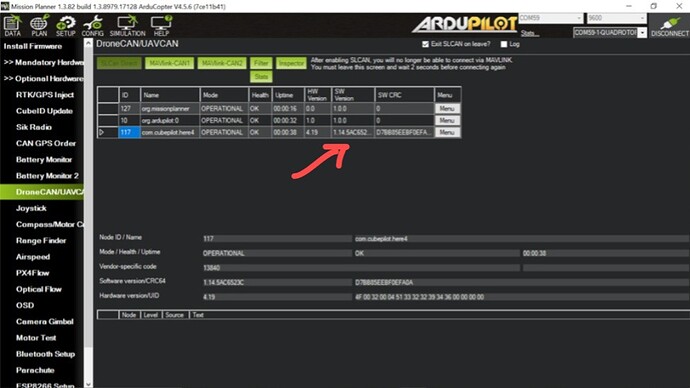Image resolution: width=690 pixels, height=388 pixels.
Task: Open the CONFIG tuning icon
Action: [x=92, y=26]
